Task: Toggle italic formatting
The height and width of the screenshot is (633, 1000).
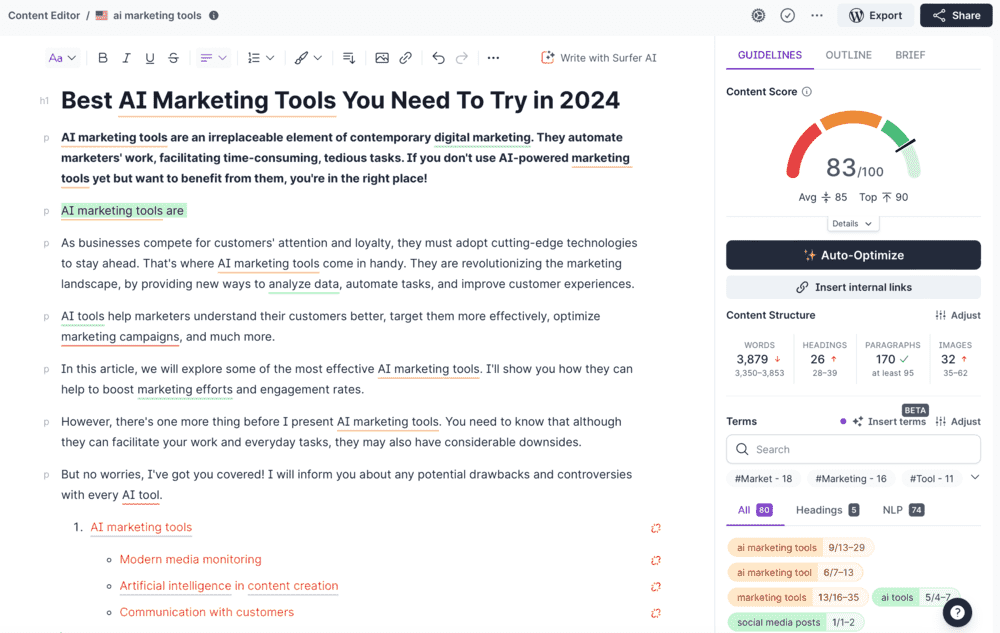Action: (x=126, y=58)
